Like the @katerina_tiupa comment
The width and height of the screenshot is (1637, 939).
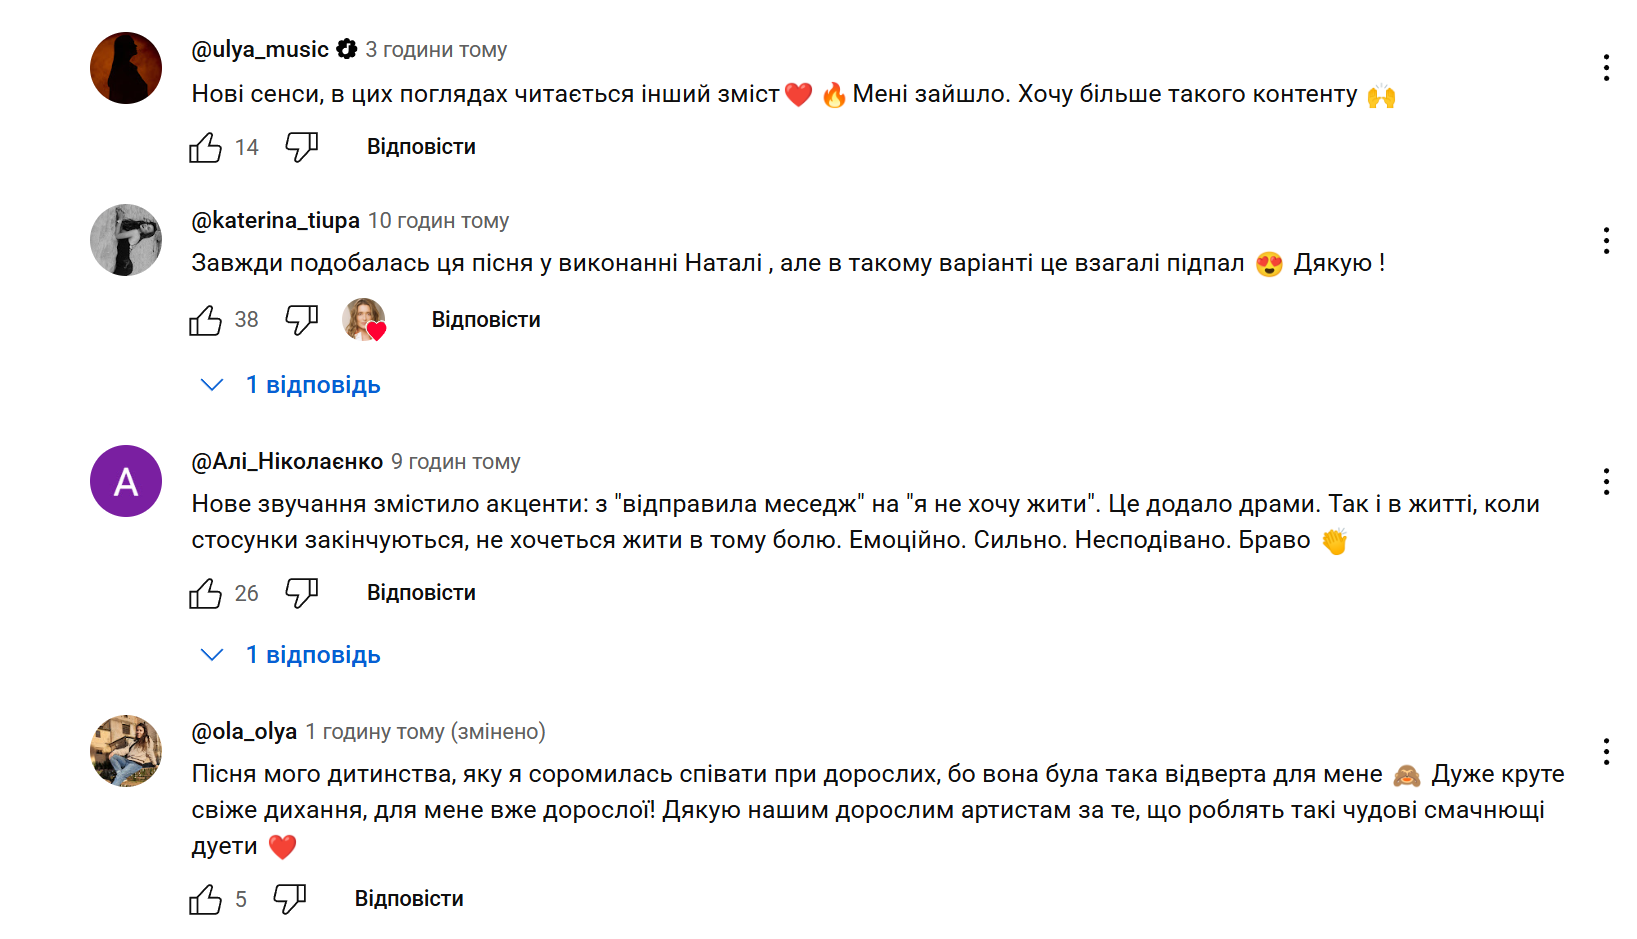pos(206,320)
